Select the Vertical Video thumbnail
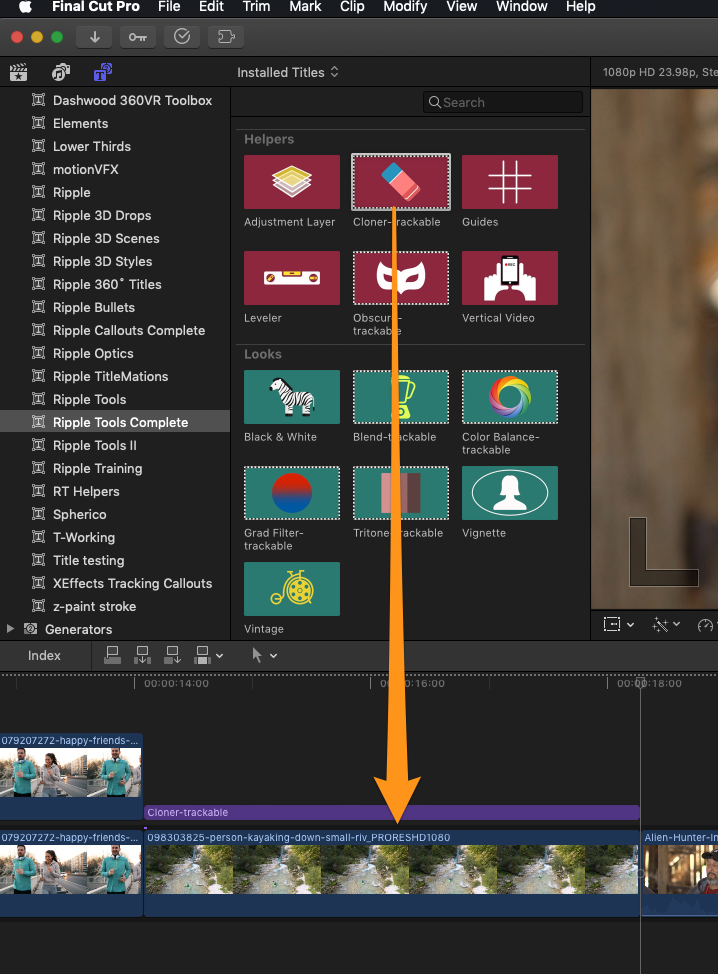The image size is (718, 974). tap(510, 278)
